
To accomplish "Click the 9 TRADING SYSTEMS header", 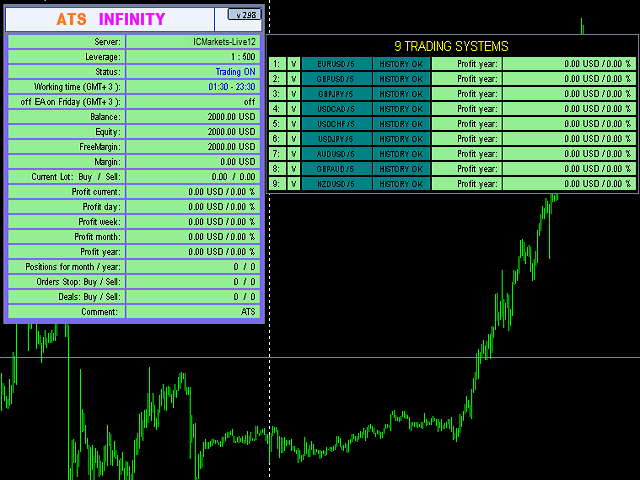I will tap(451, 46).
